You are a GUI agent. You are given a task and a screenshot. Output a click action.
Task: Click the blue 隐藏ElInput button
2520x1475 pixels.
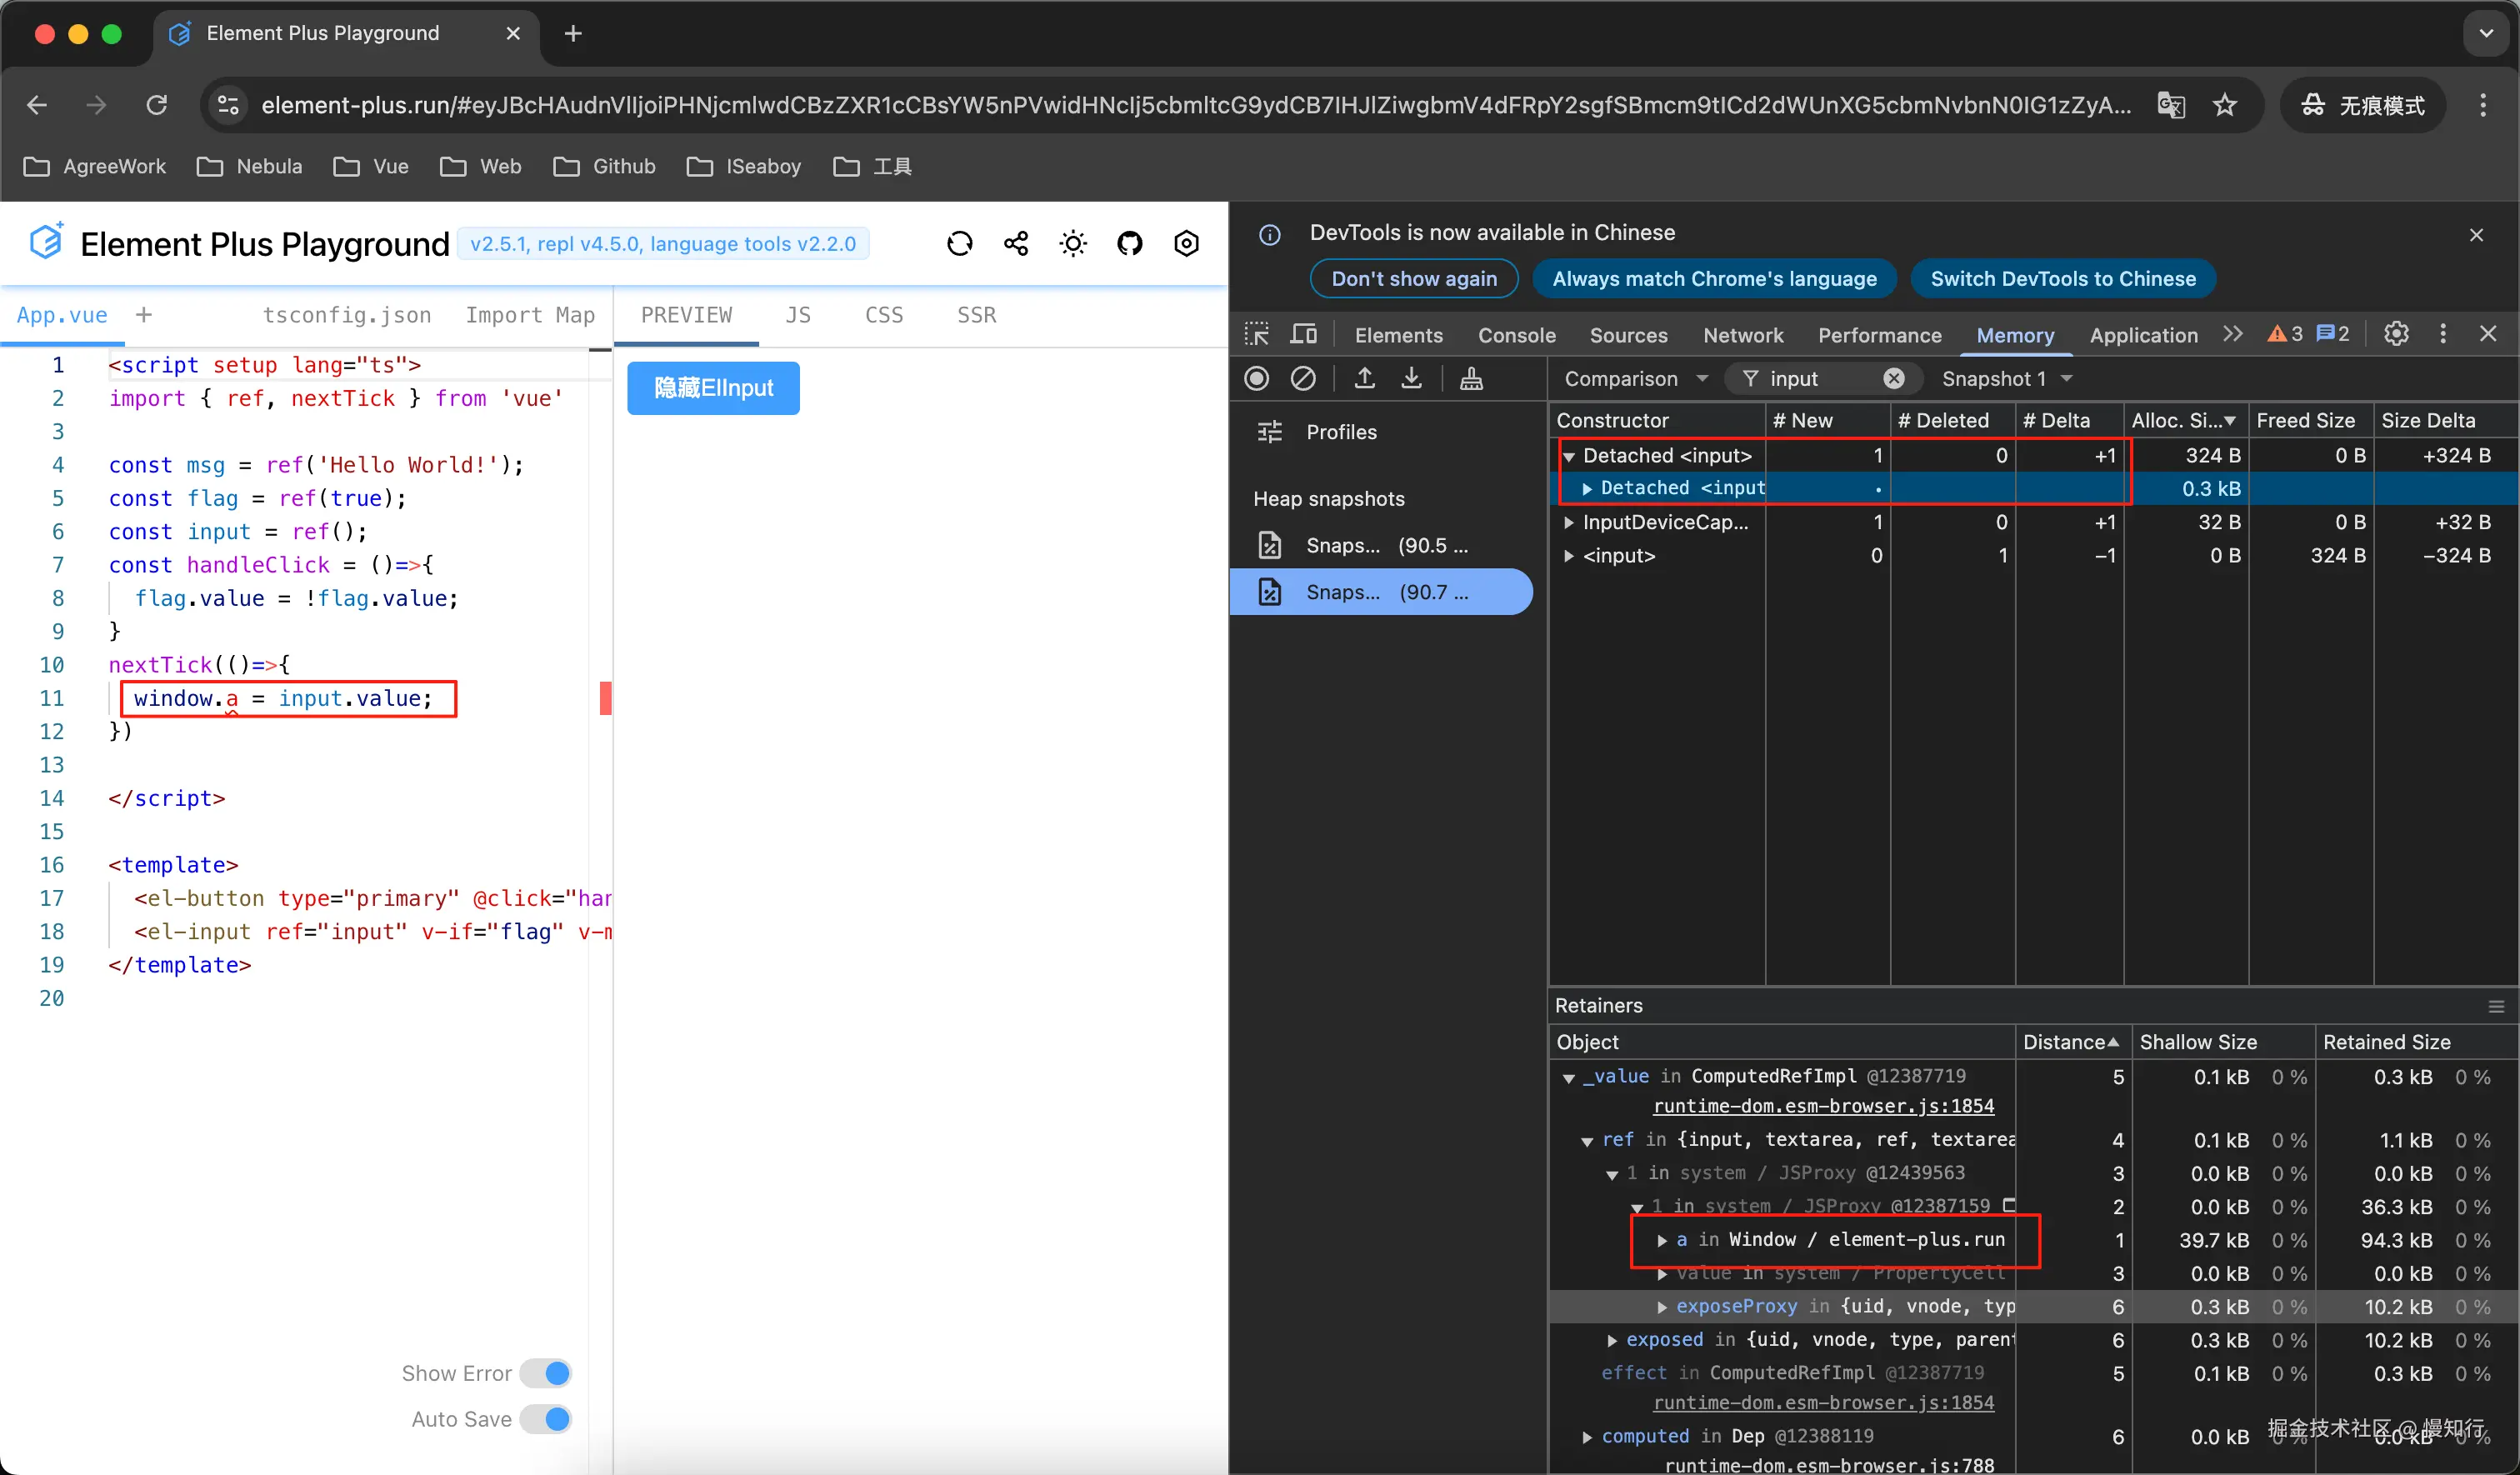coord(713,387)
